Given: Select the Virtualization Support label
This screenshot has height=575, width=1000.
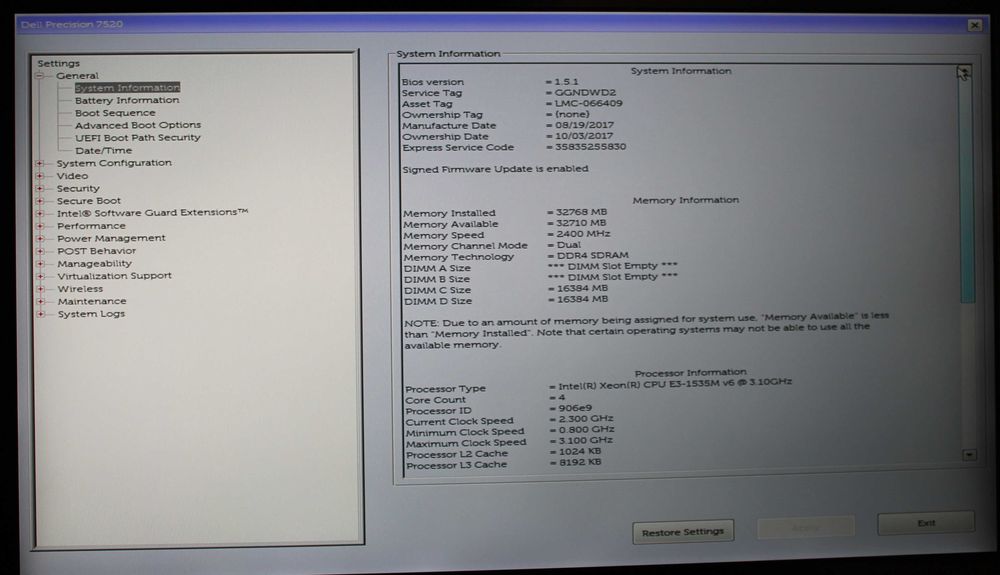Looking at the screenshot, I should pyautogui.click(x=114, y=276).
